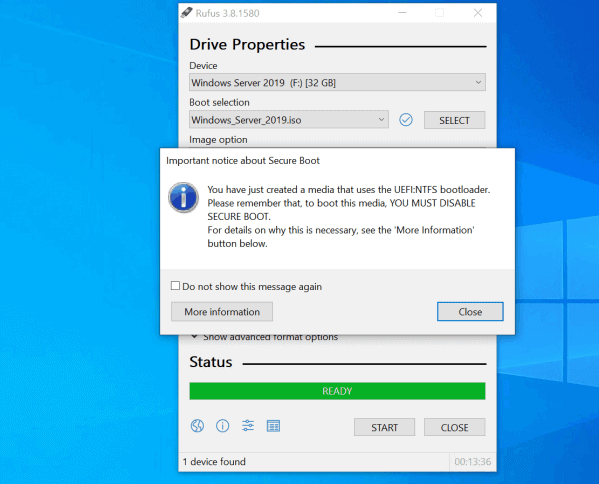This screenshot has height=484, width=599.
Task: Click the CLOSE button in Rufus
Action: click(x=455, y=427)
